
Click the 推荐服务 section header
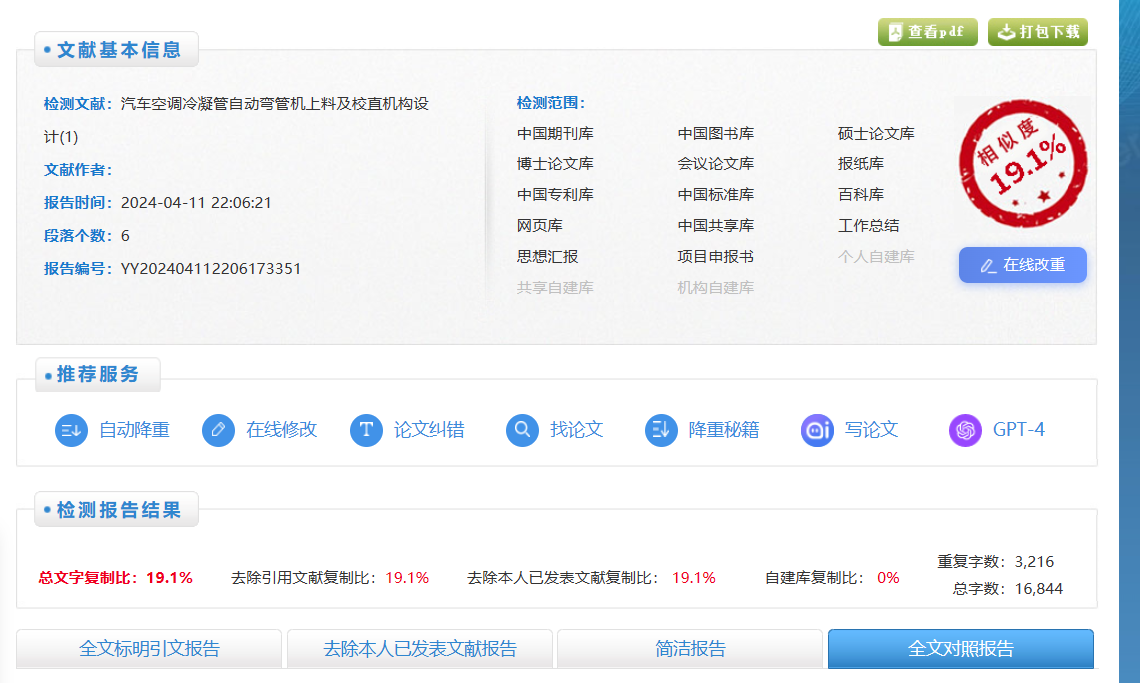97,374
